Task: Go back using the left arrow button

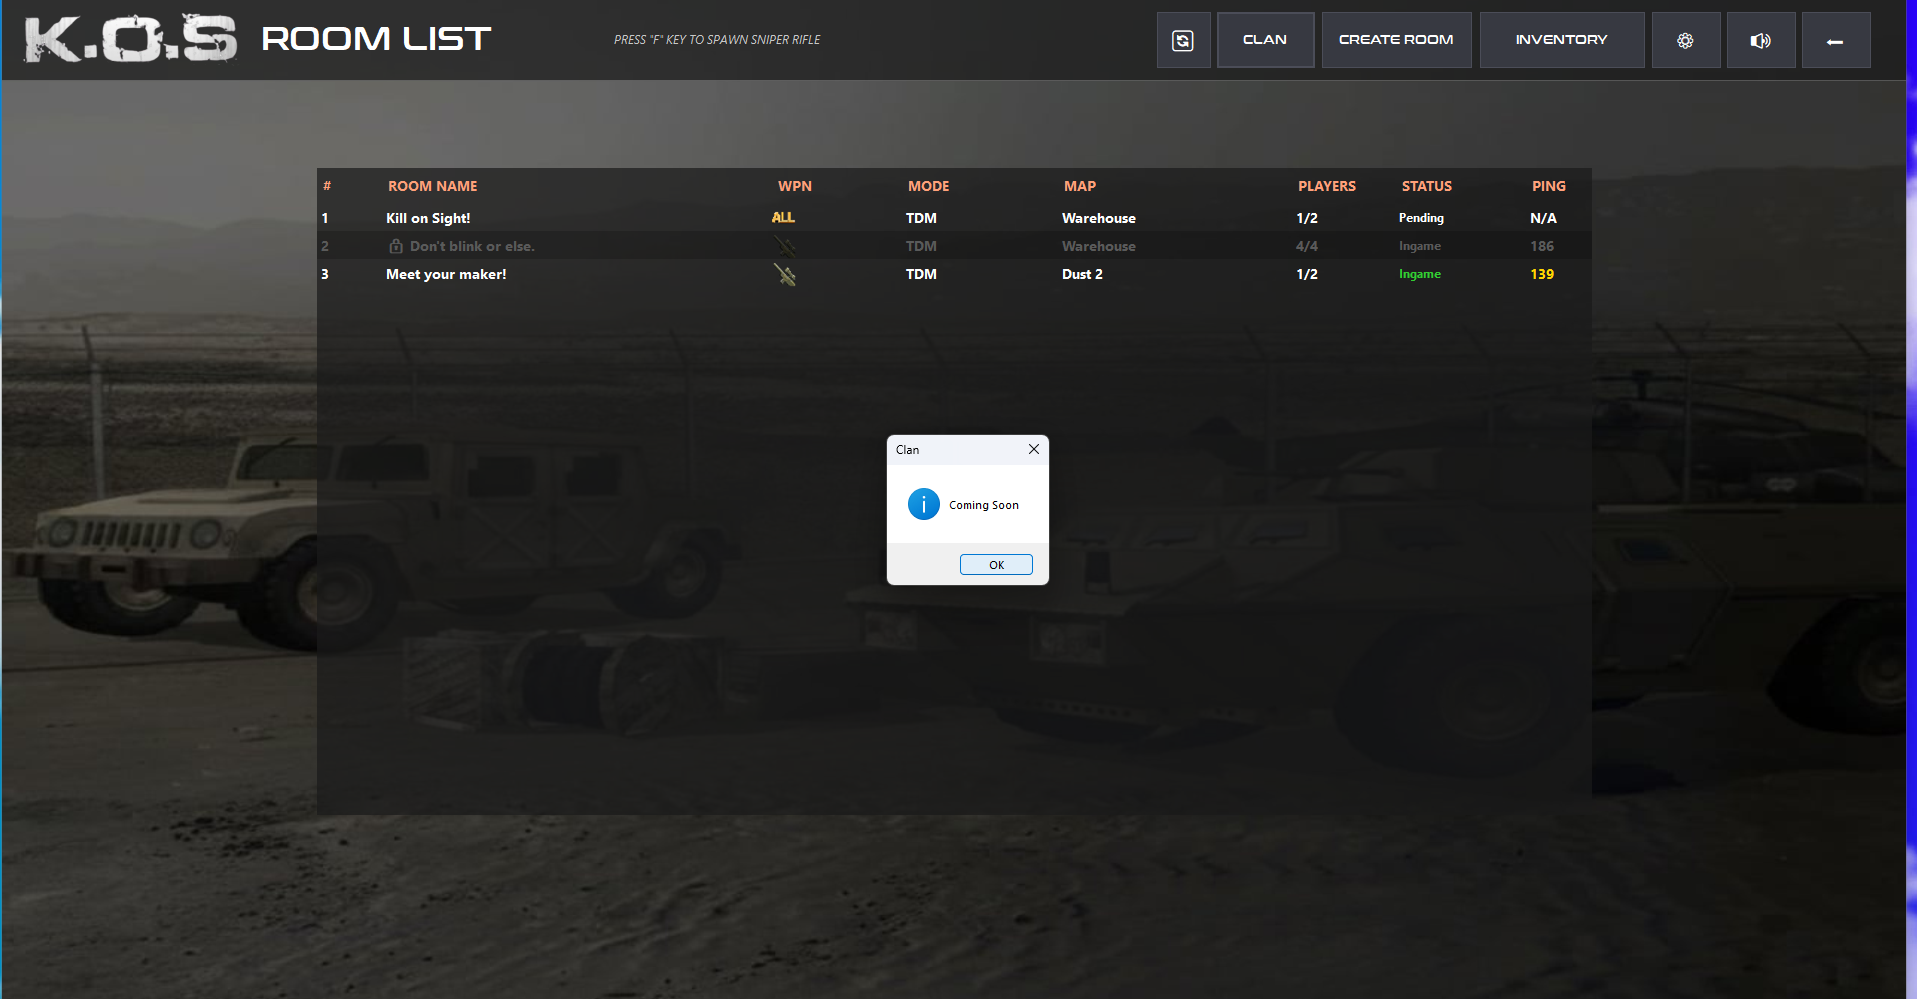Action: click(x=1835, y=41)
